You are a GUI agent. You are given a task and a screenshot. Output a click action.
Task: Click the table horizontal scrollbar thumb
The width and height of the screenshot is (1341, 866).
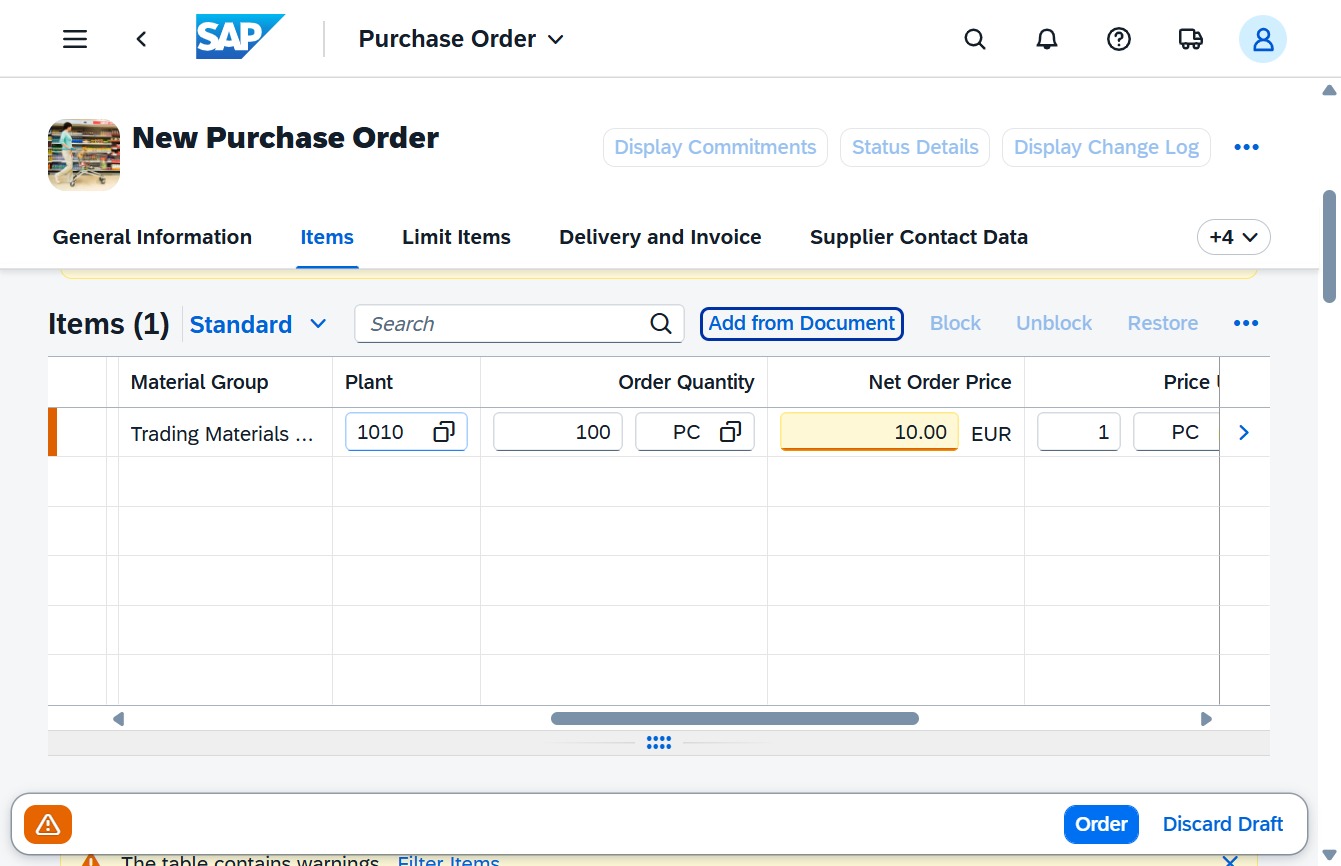coord(734,718)
